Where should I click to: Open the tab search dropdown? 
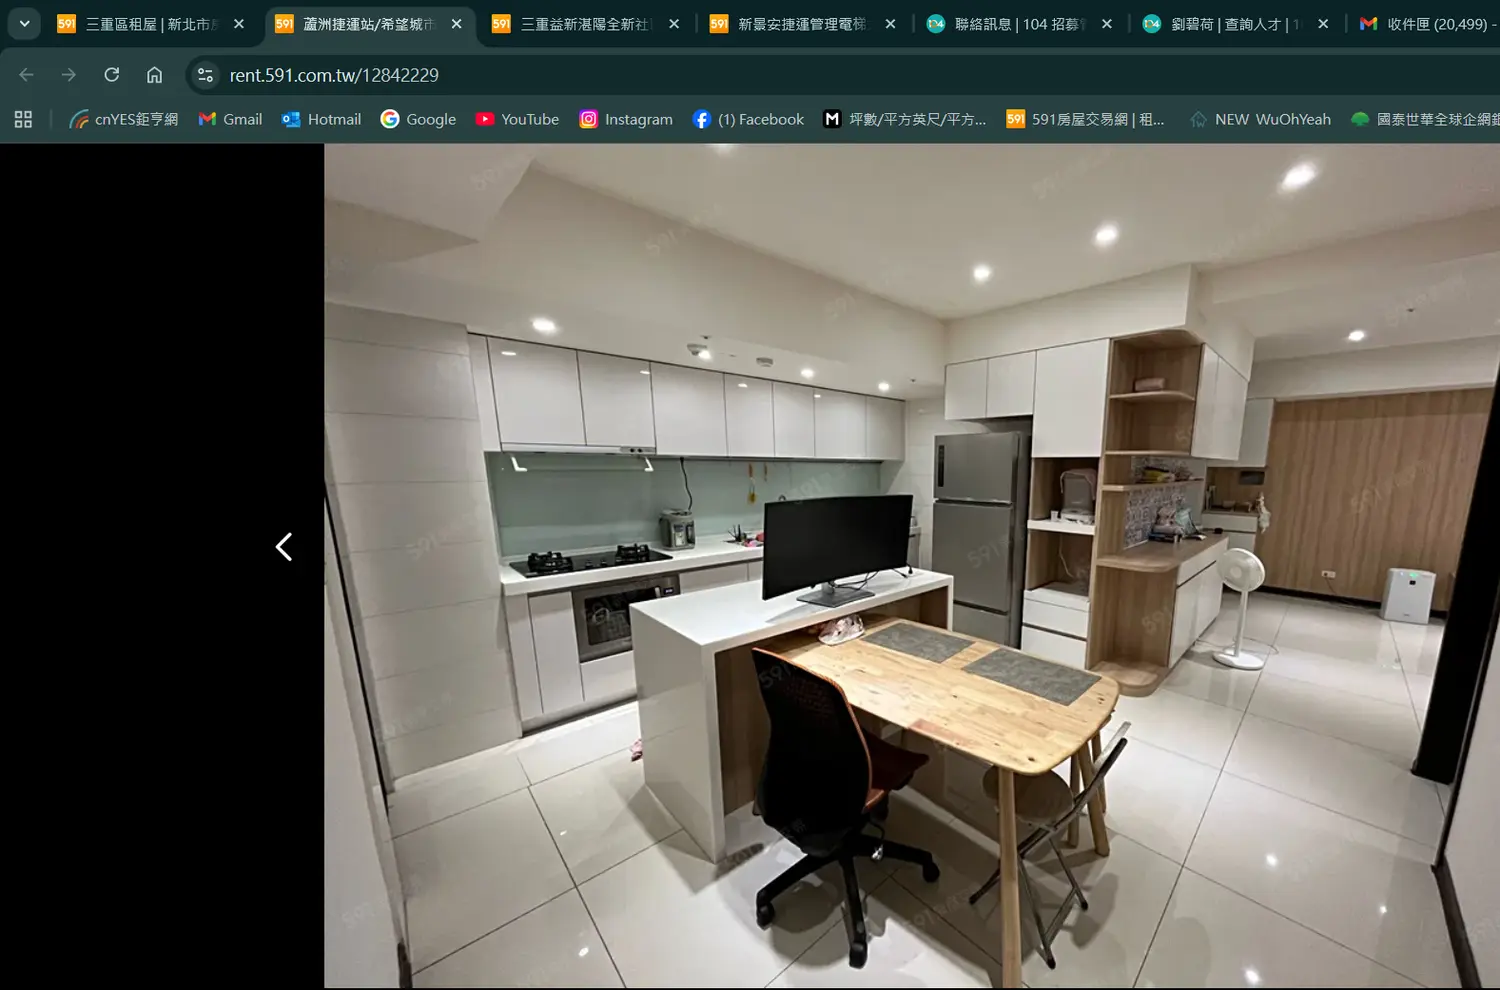[x=24, y=23]
